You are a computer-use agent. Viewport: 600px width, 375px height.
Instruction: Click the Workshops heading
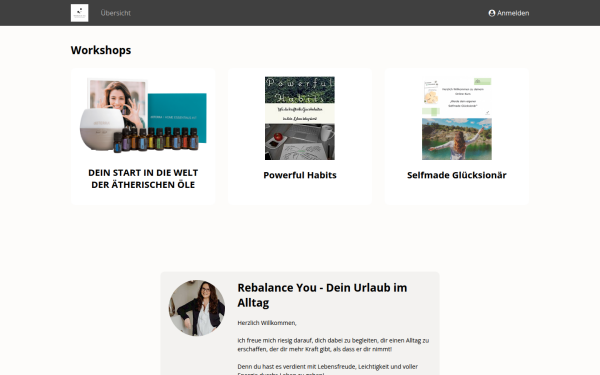click(101, 50)
